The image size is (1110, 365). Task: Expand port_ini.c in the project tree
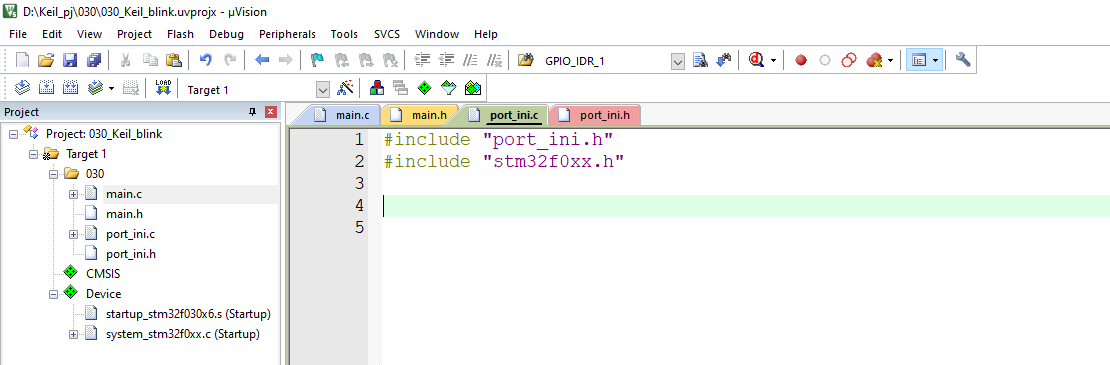(73, 234)
